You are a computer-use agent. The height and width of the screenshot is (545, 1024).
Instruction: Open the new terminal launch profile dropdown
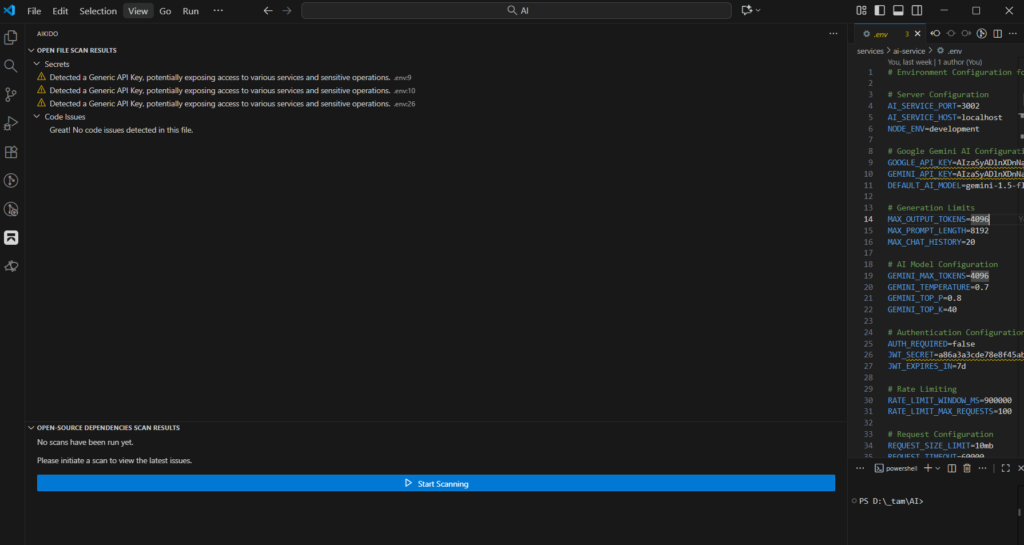938,468
